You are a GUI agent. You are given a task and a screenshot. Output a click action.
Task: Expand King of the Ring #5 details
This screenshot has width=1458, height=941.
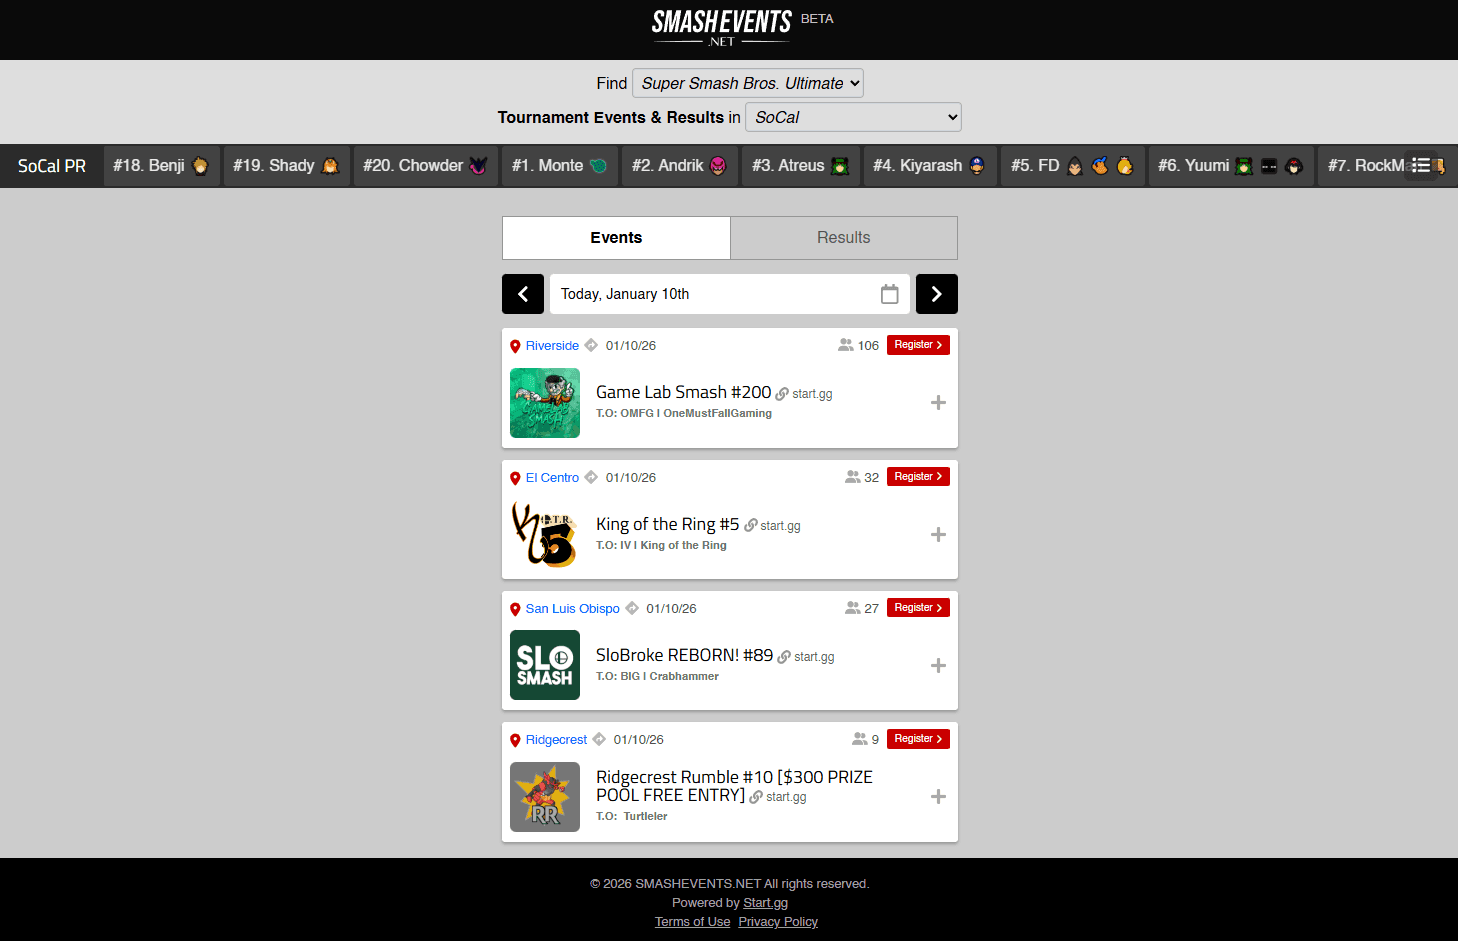coord(938,535)
